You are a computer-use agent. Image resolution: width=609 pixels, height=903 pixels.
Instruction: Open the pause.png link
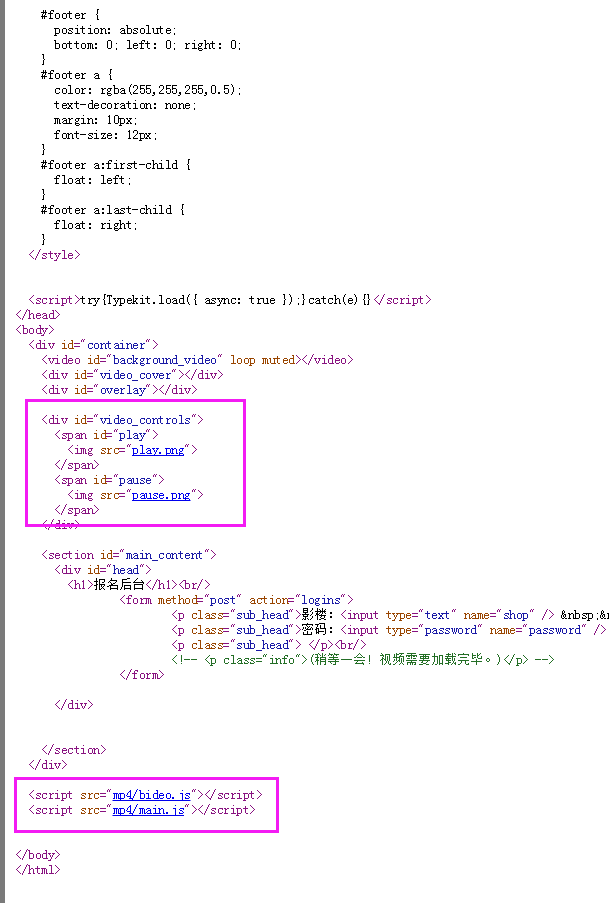coord(161,495)
